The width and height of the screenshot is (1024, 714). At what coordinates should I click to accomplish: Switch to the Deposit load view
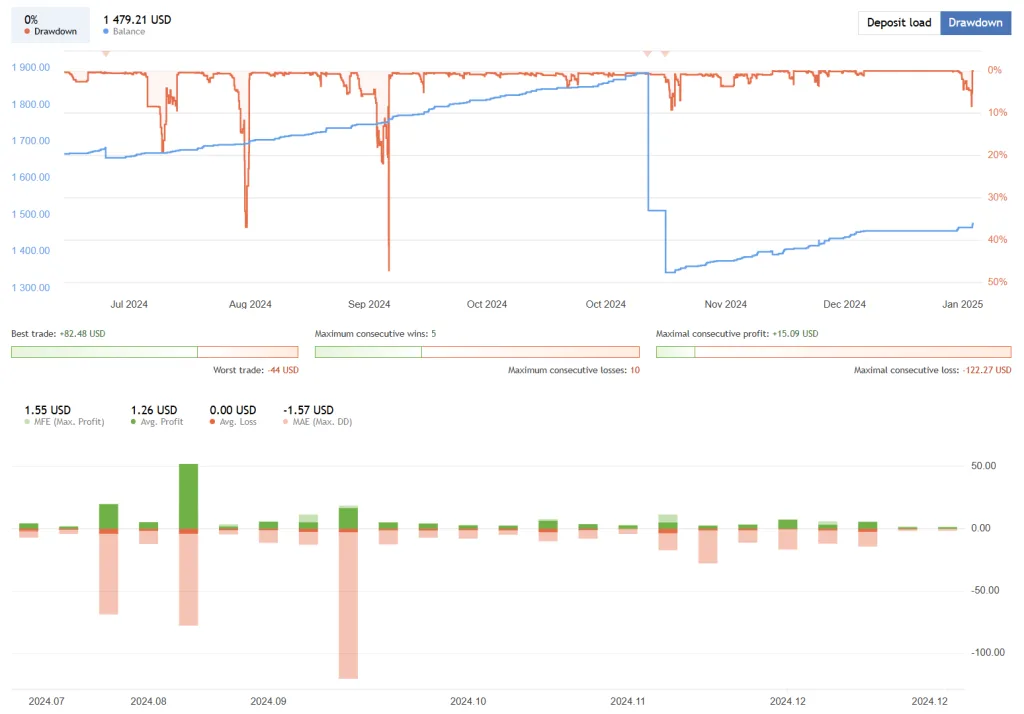[x=898, y=22]
